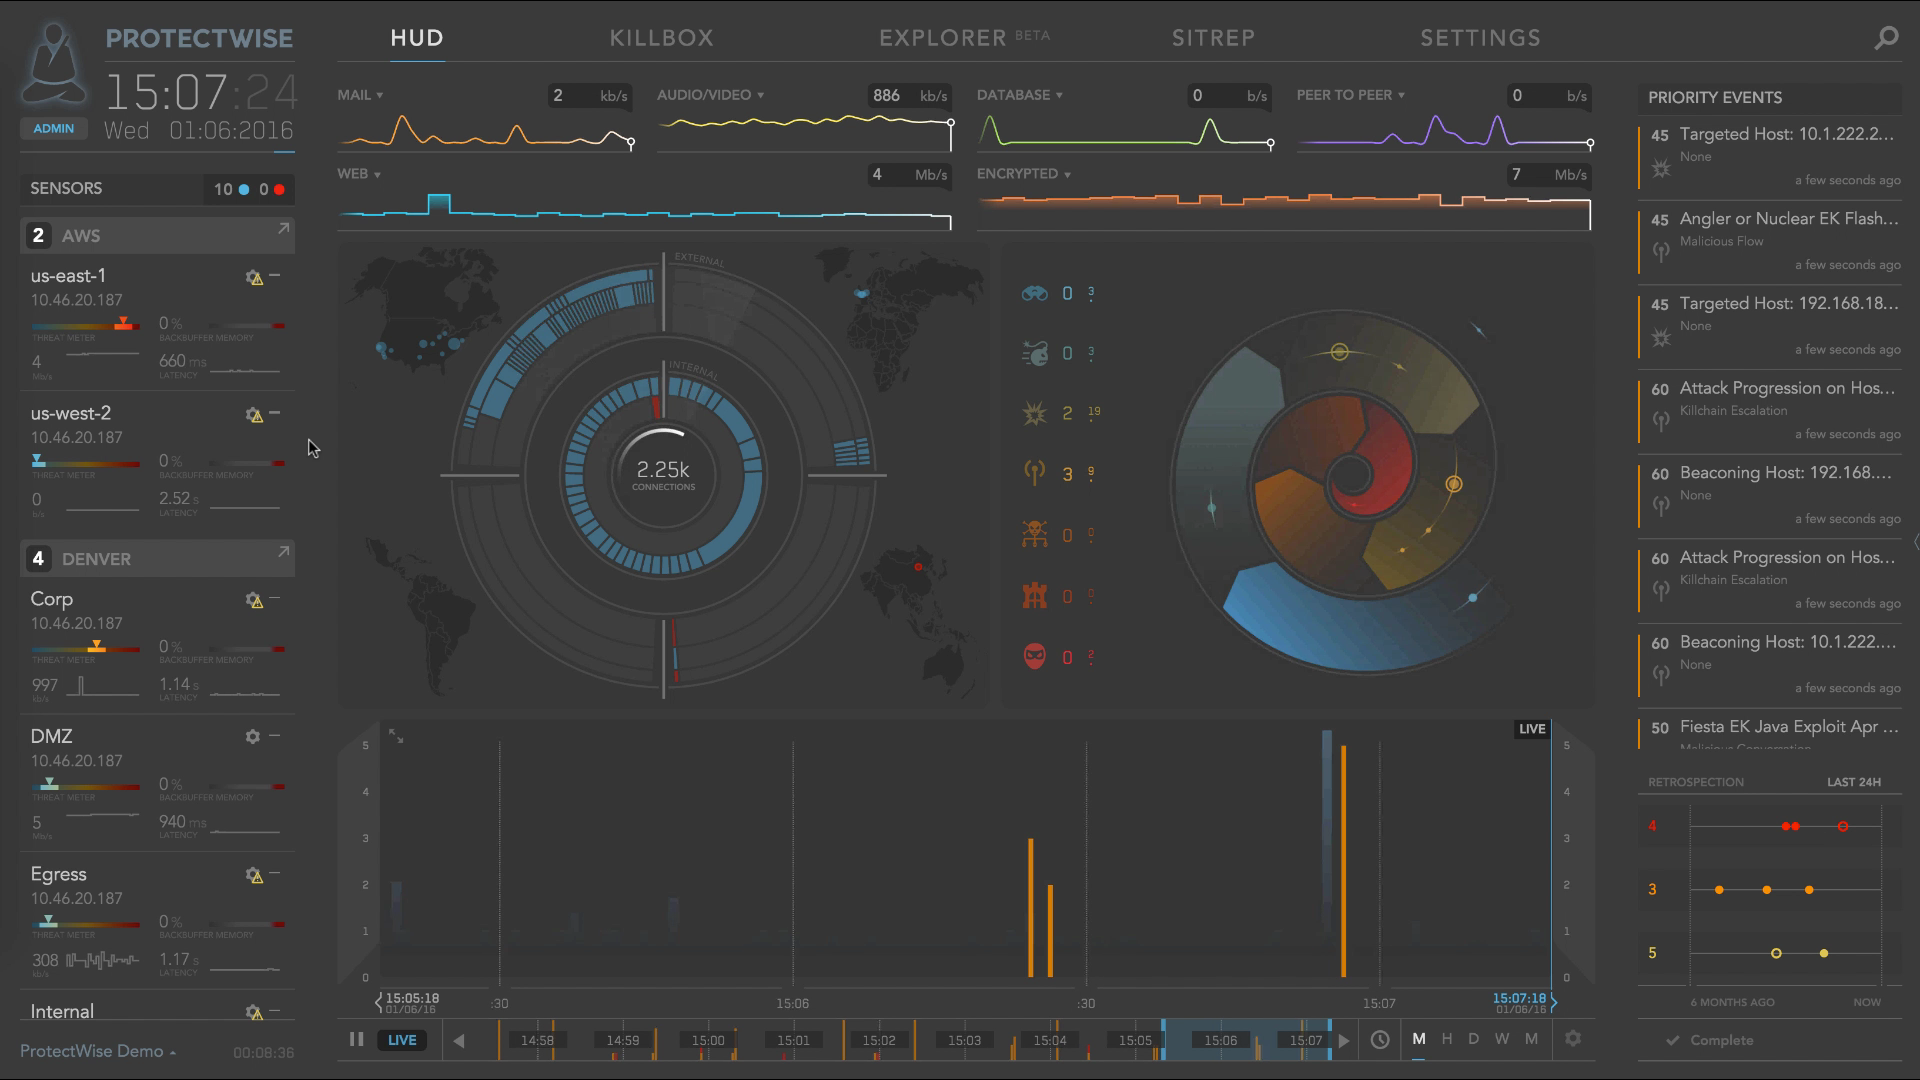The image size is (1920, 1080).
Task: Select the H hour timescale option
Action: (1446, 1039)
